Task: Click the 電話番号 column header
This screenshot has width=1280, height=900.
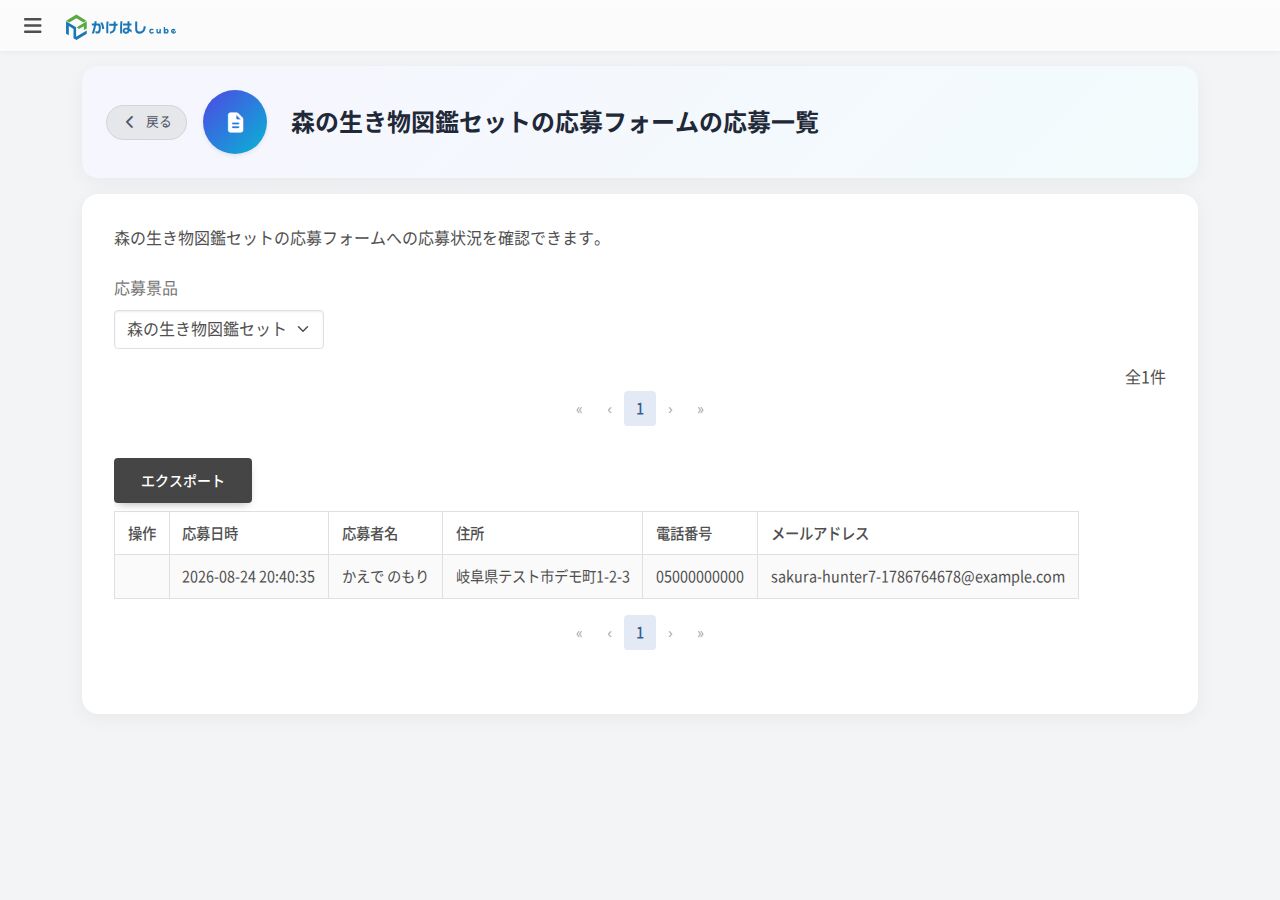Action: [700, 534]
